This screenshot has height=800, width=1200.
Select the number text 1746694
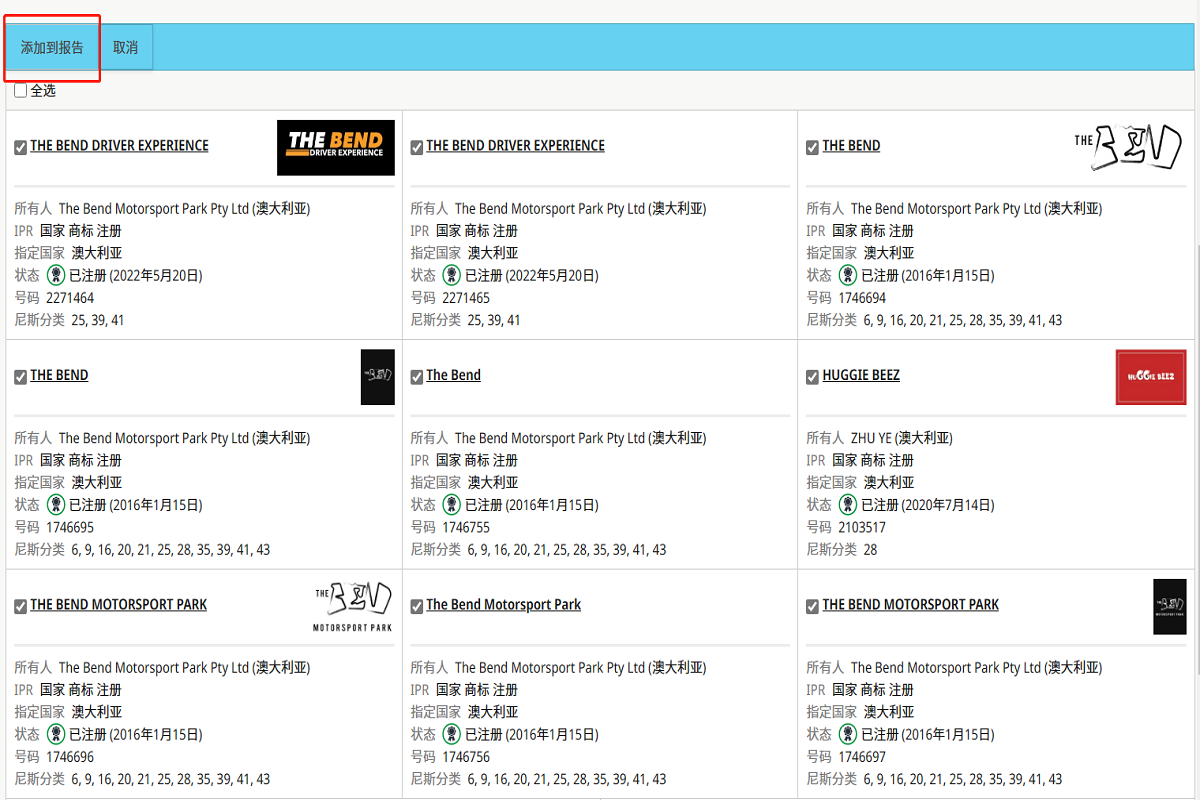point(862,298)
